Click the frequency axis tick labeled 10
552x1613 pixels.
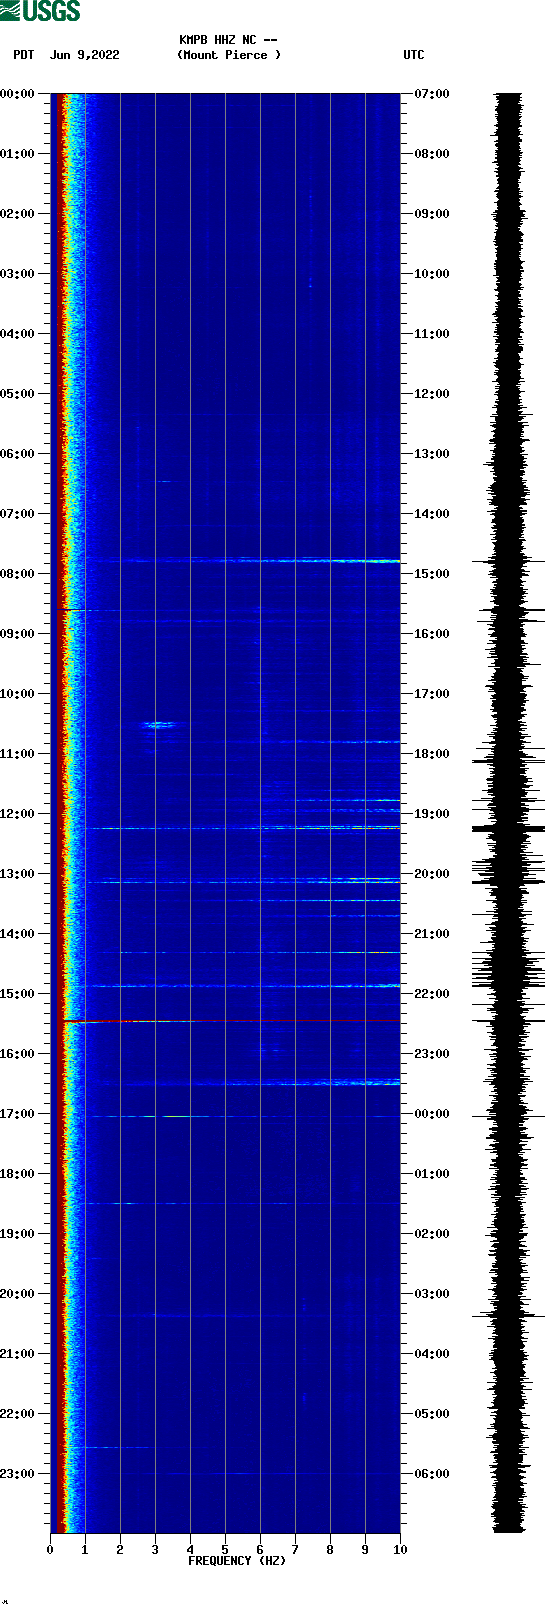(400, 1550)
